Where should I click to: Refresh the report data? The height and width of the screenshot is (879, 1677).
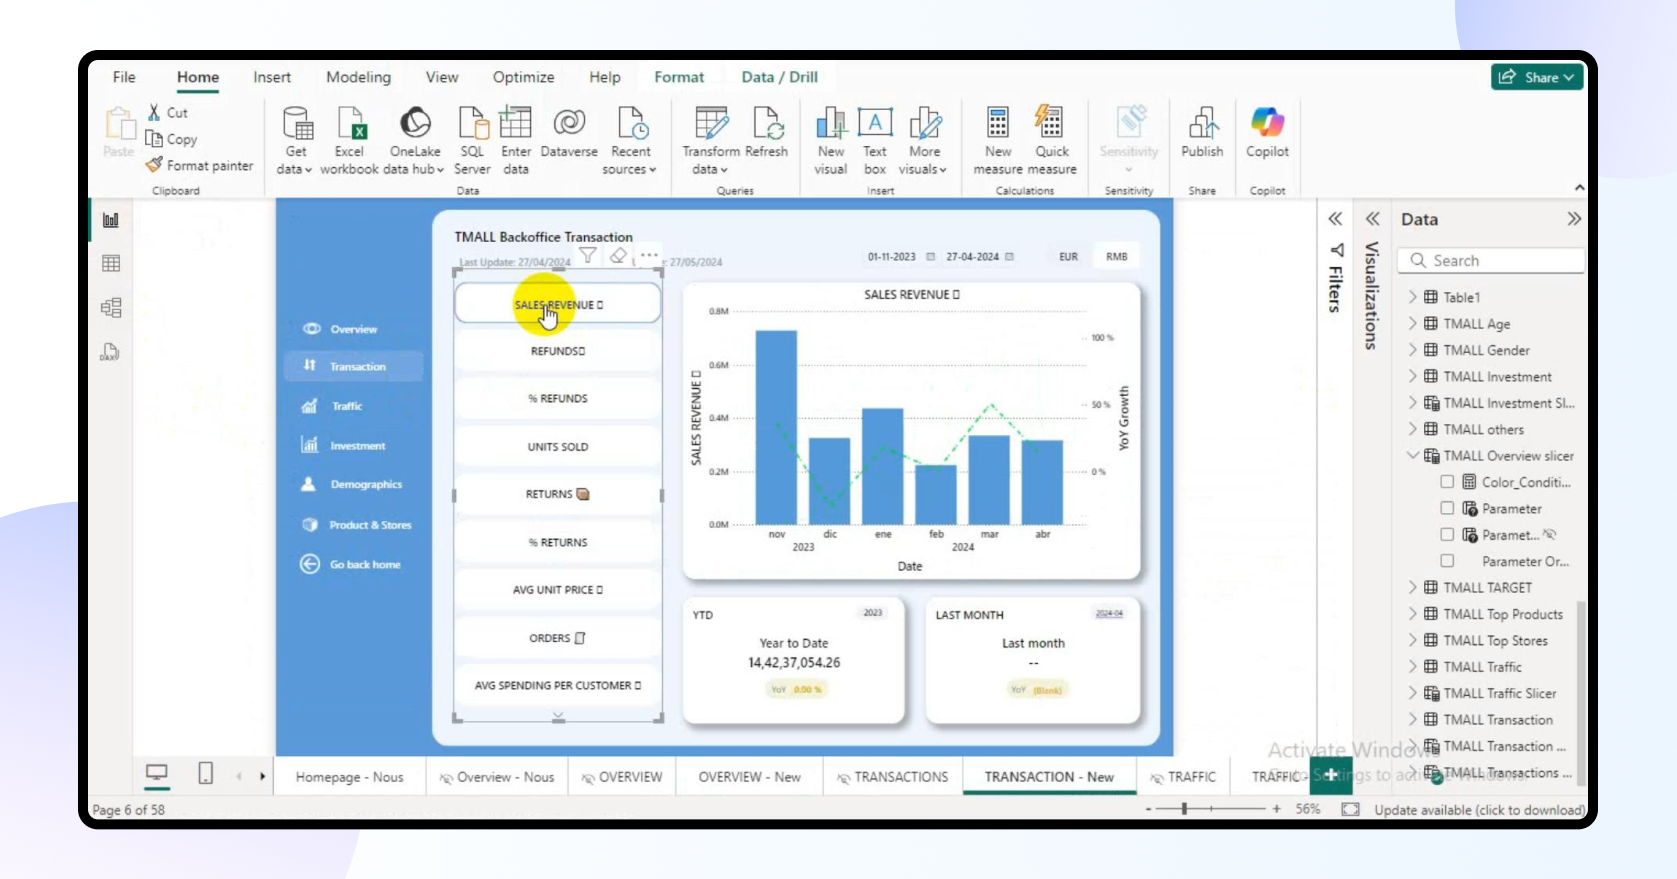(x=767, y=132)
